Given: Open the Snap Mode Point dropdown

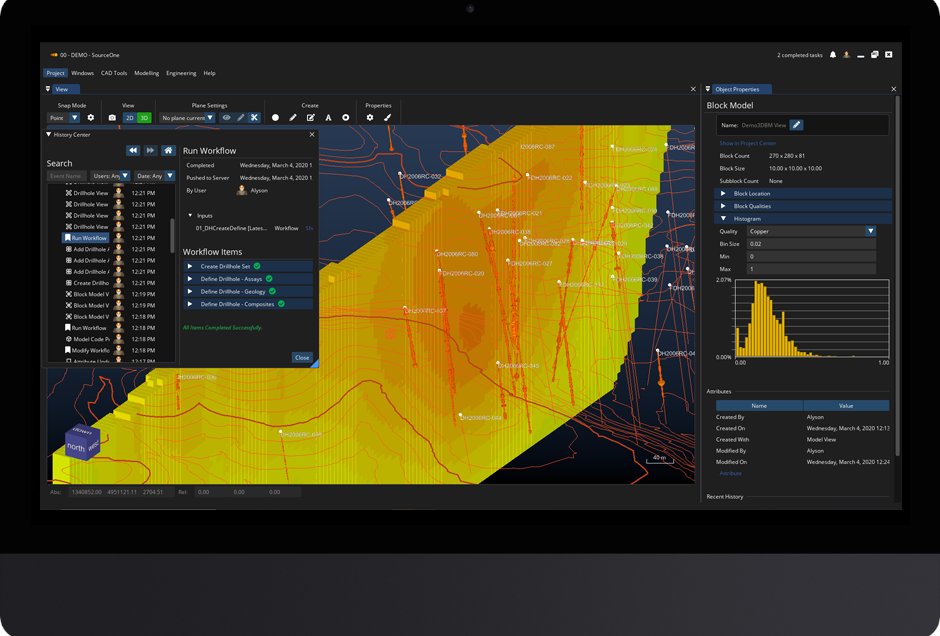Looking at the screenshot, I should 63,117.
